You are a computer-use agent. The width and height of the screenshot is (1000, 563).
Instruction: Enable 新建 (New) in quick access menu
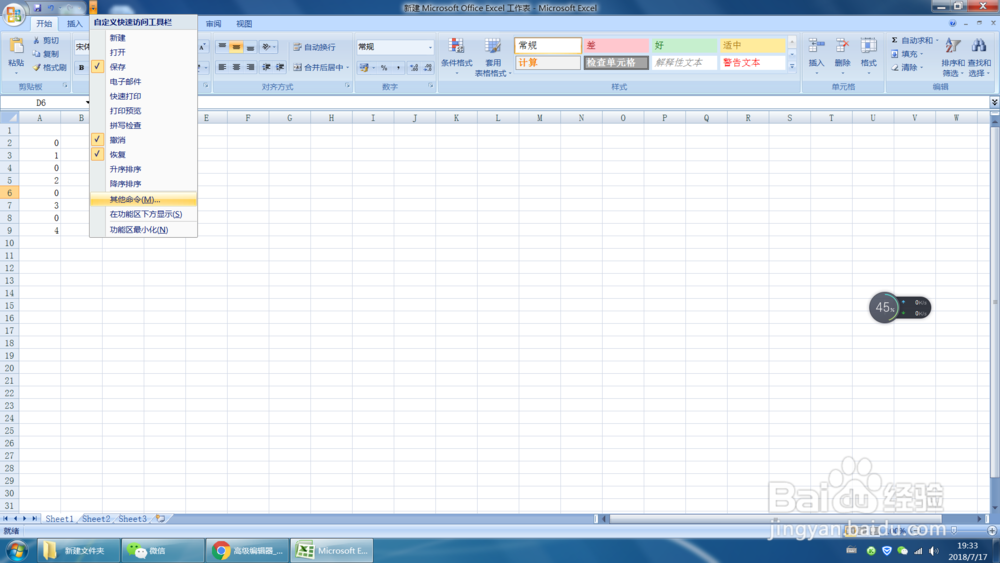click(x=143, y=38)
